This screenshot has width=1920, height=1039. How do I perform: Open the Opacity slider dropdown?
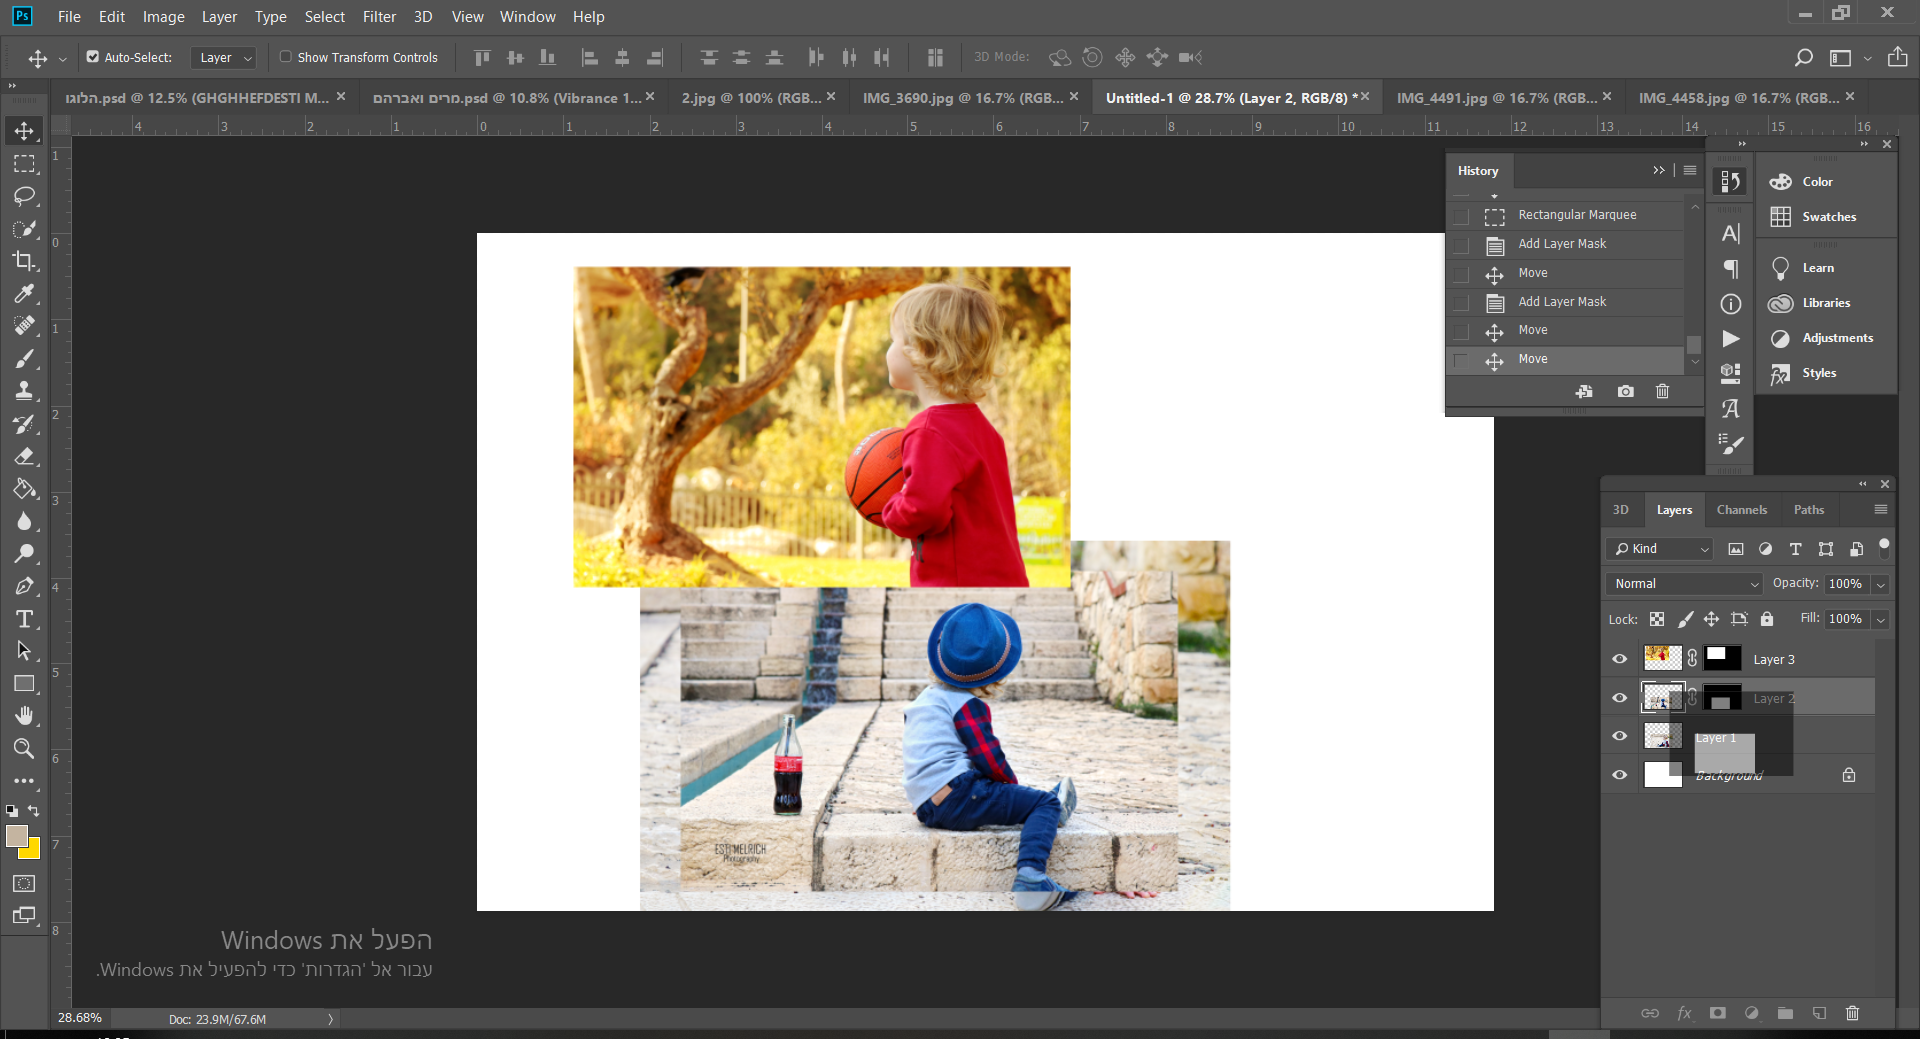[x=1881, y=584]
